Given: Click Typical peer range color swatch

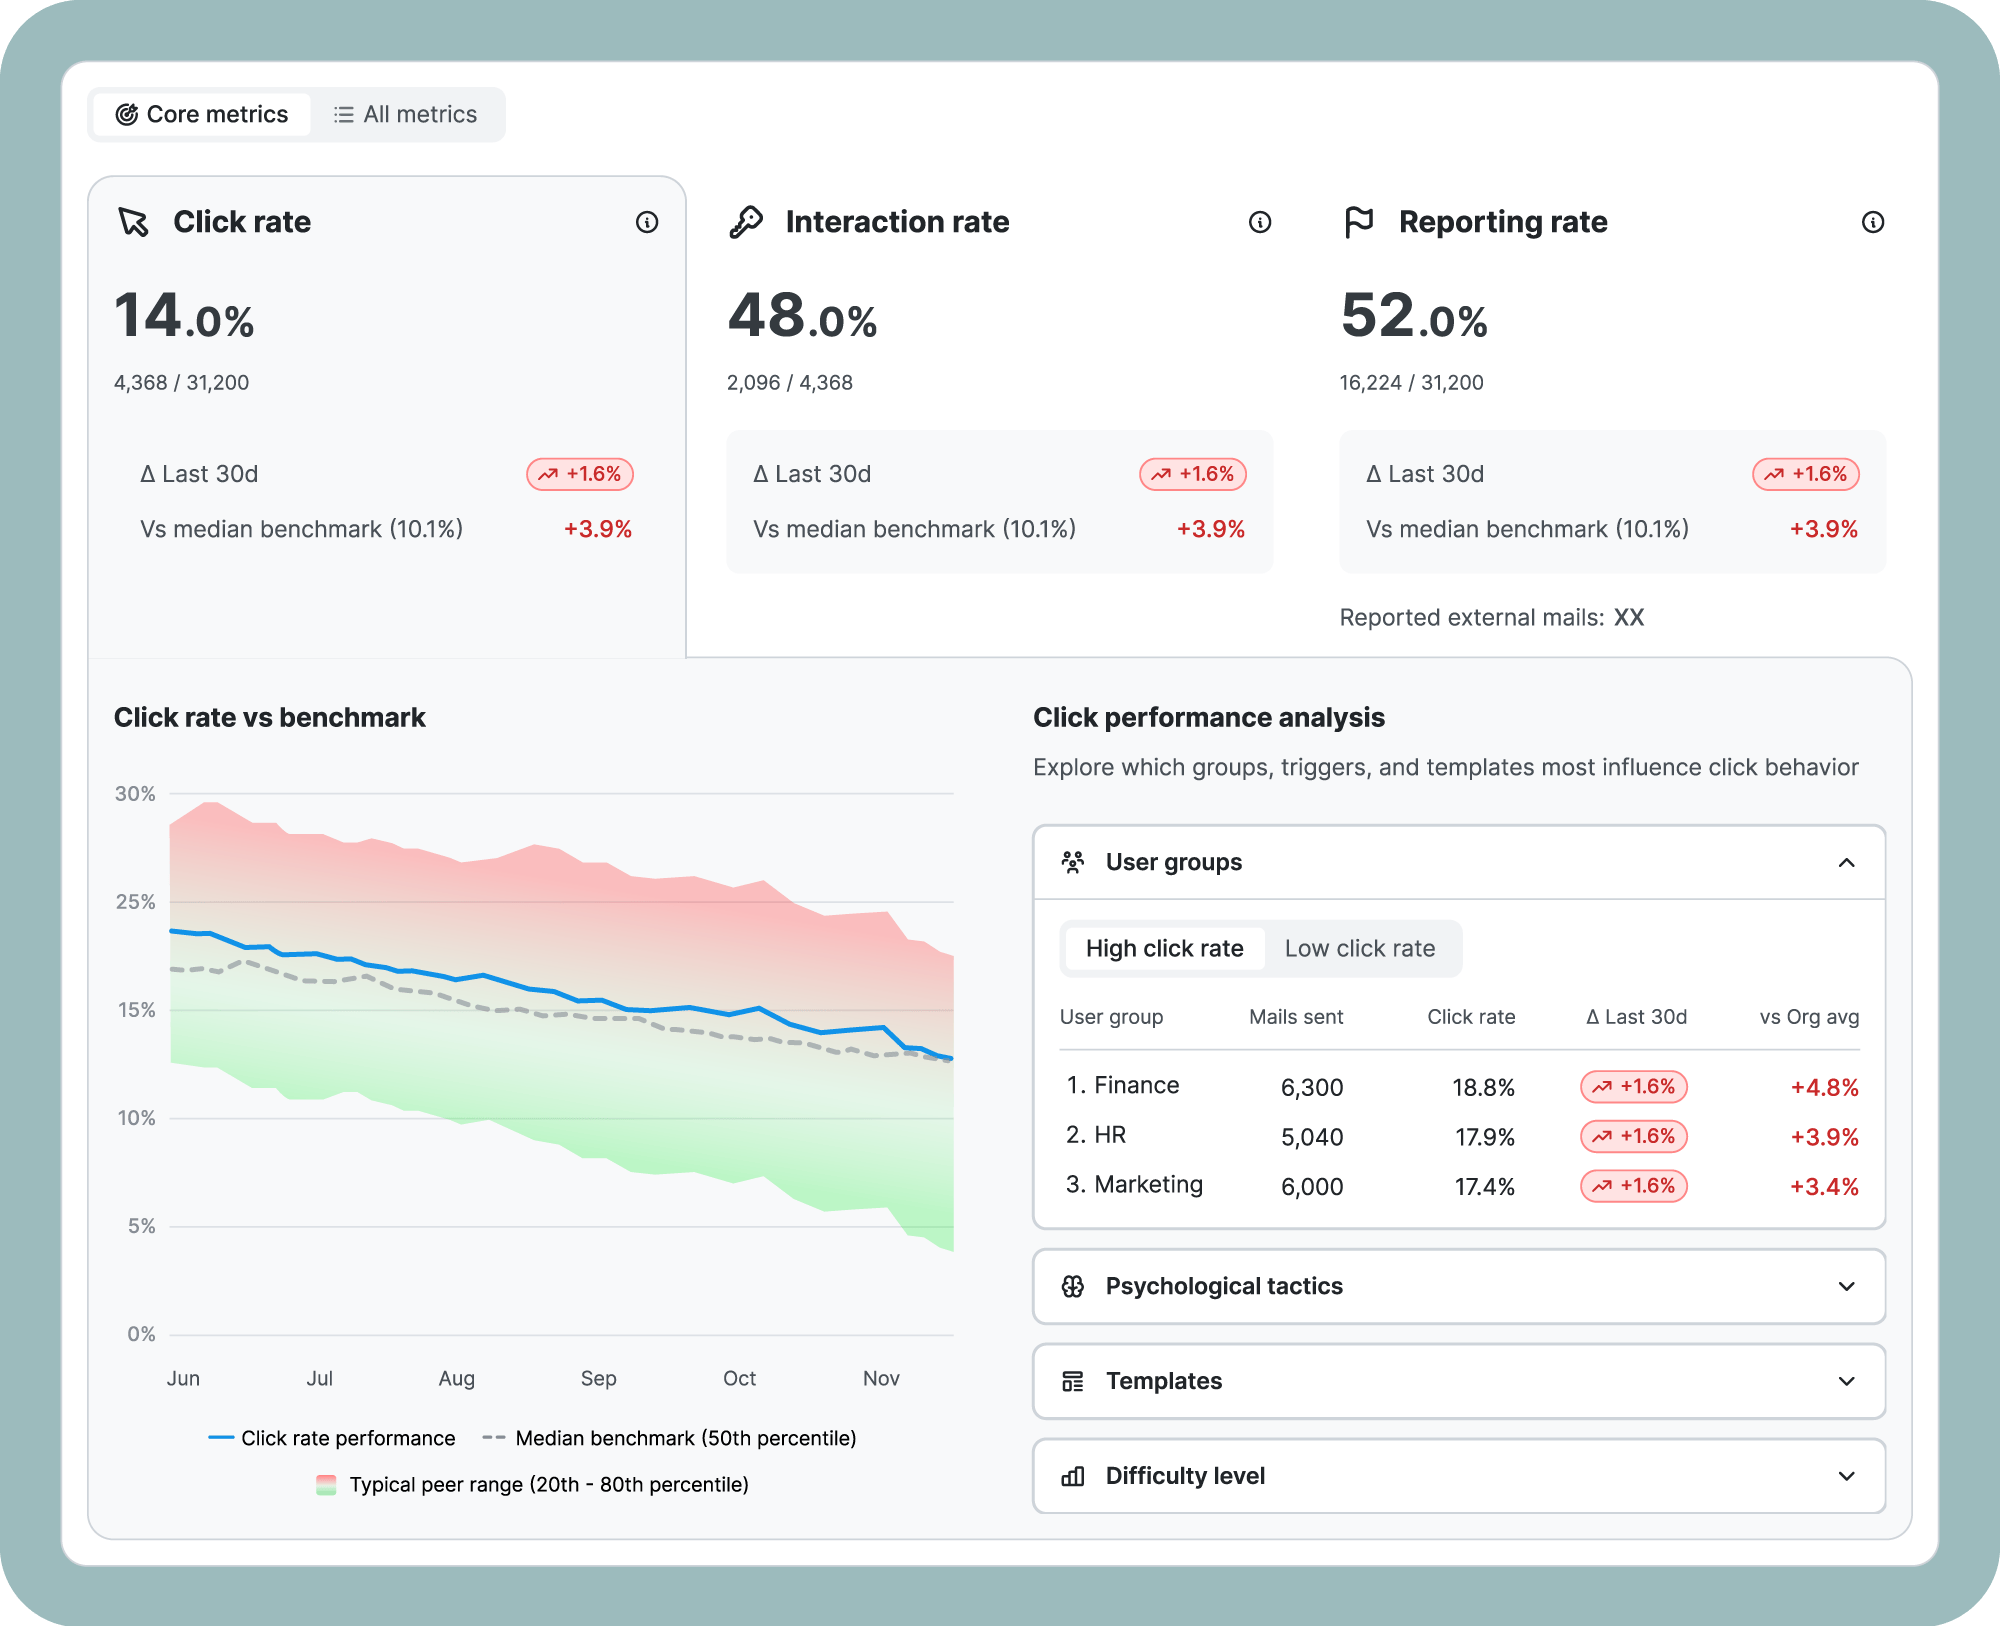Looking at the screenshot, I should (326, 1485).
